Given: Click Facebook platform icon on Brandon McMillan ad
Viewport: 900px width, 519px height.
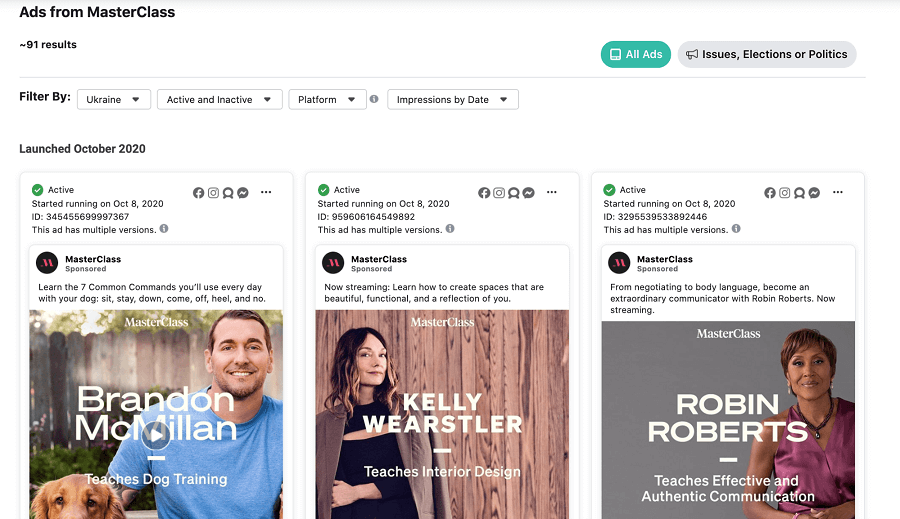Looking at the screenshot, I should (x=199, y=193).
